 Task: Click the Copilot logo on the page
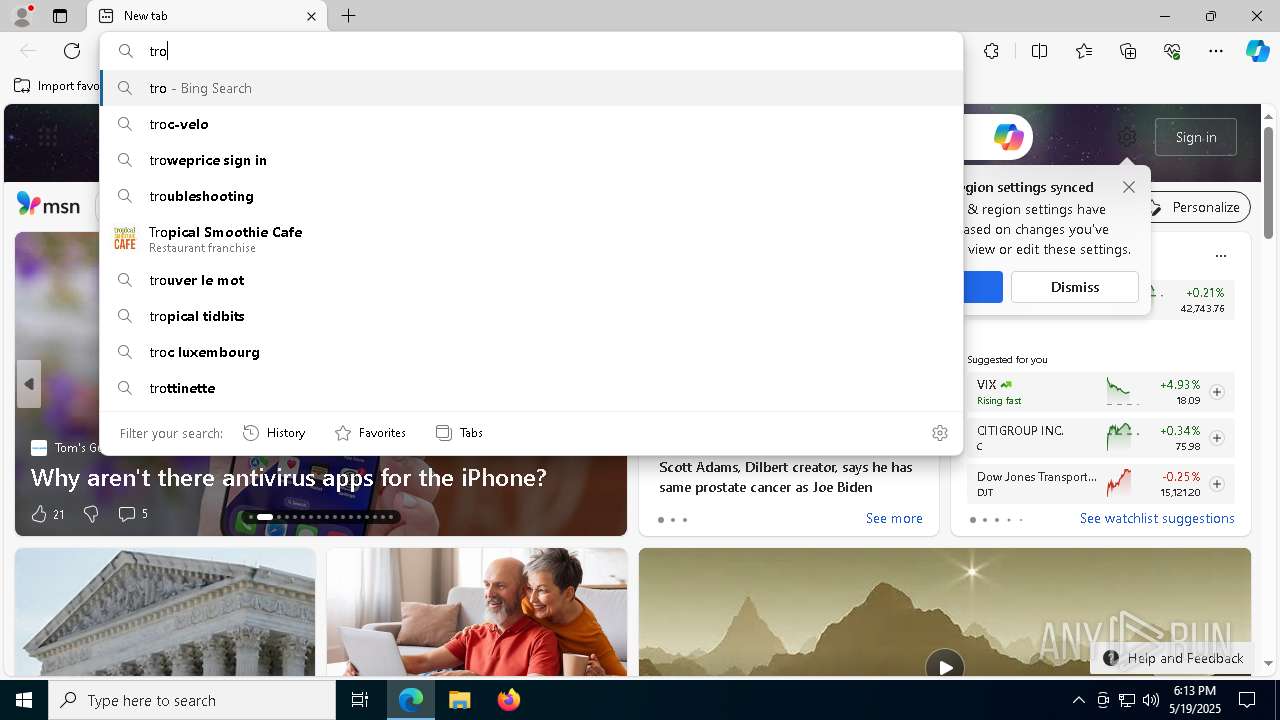click(x=1008, y=137)
